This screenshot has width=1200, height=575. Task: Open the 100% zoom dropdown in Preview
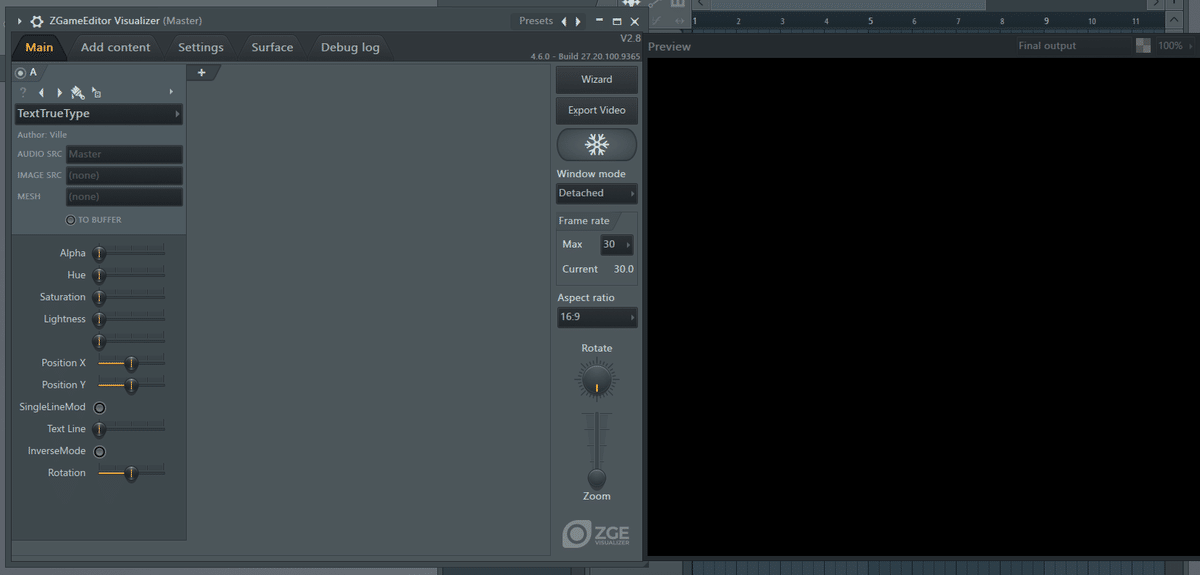(1176, 46)
